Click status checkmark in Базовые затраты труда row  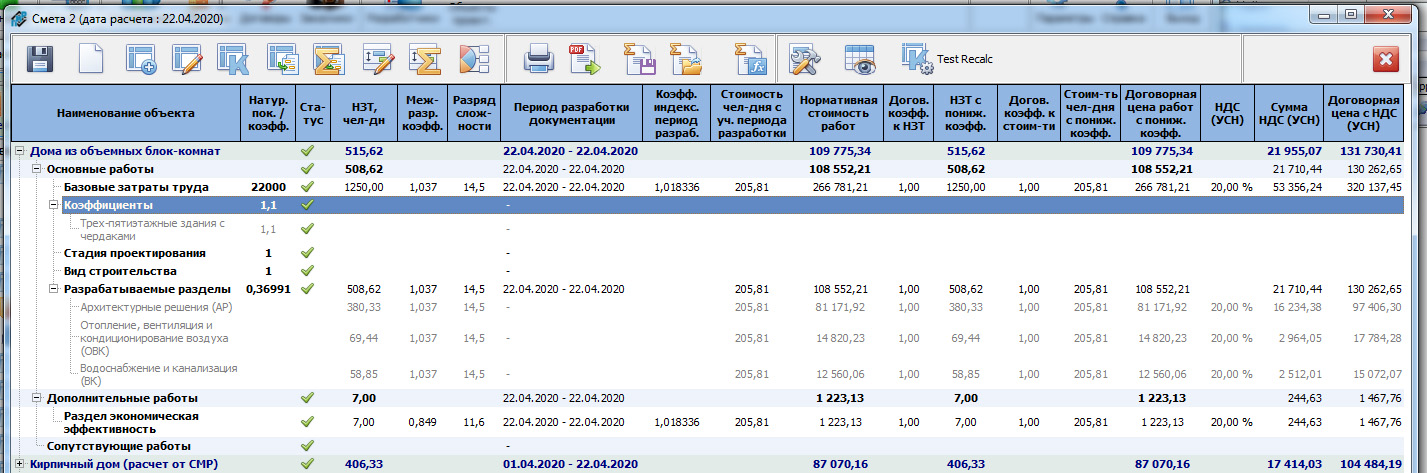click(308, 187)
